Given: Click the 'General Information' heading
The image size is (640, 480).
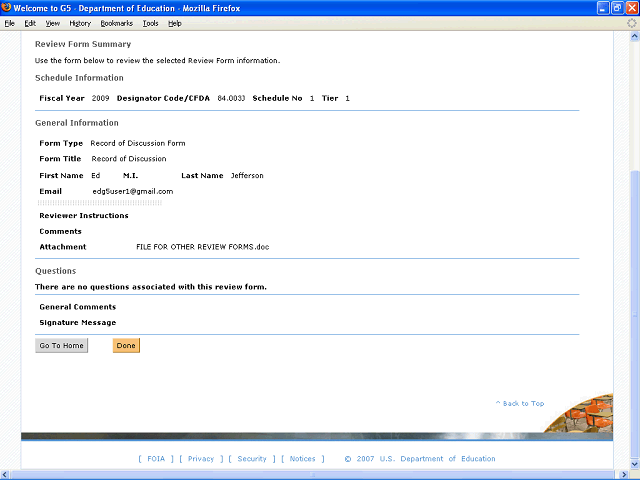Looking at the screenshot, I should point(77,123).
